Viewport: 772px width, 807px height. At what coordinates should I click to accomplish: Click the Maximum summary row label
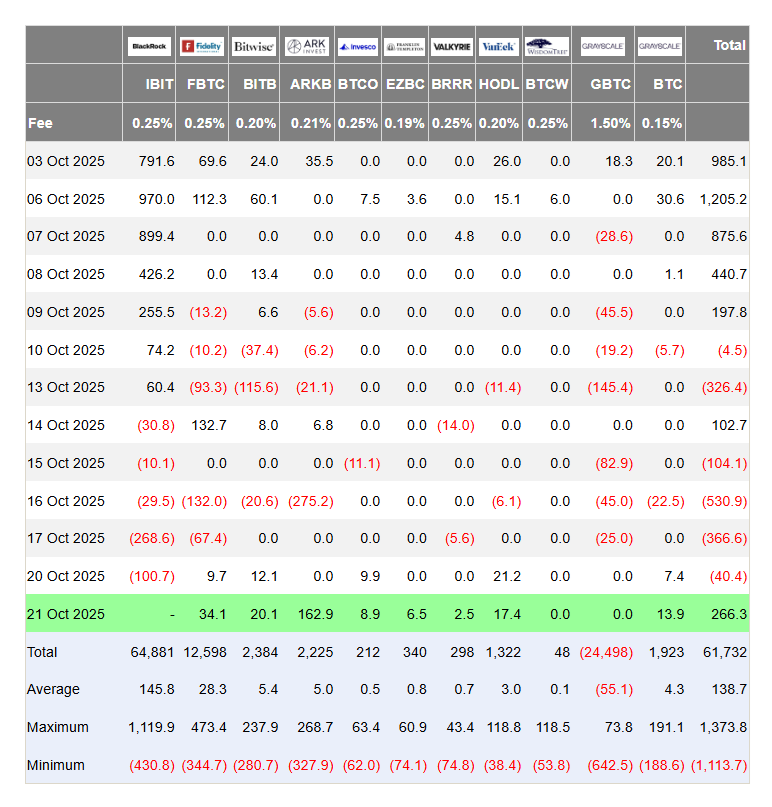58,727
